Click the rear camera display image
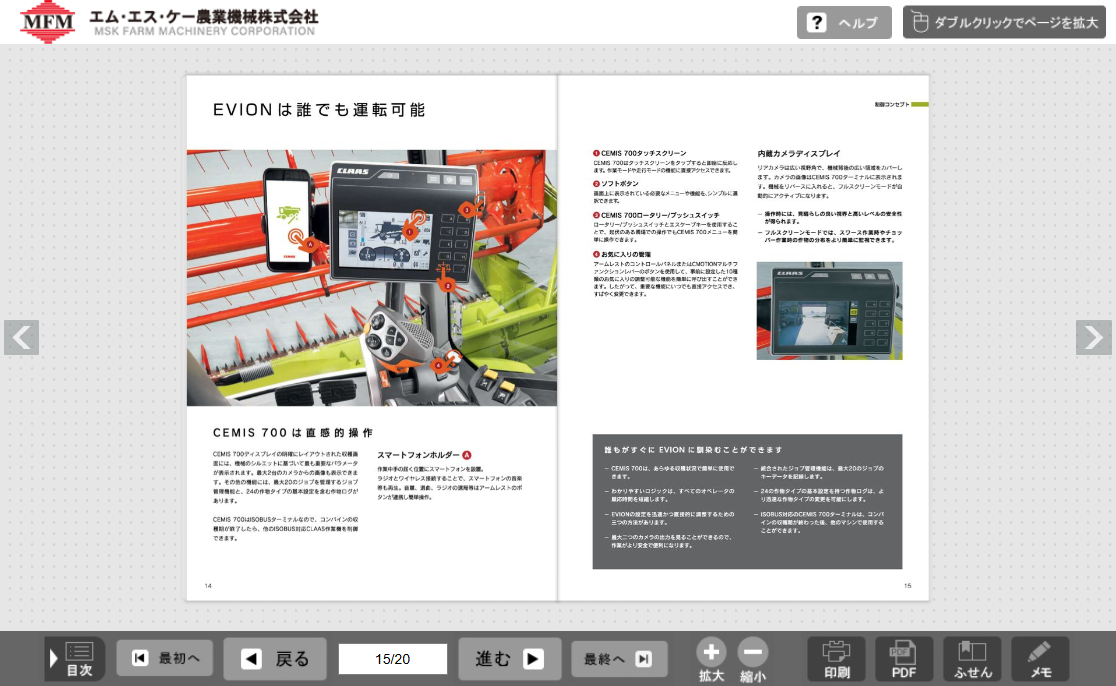 point(829,310)
